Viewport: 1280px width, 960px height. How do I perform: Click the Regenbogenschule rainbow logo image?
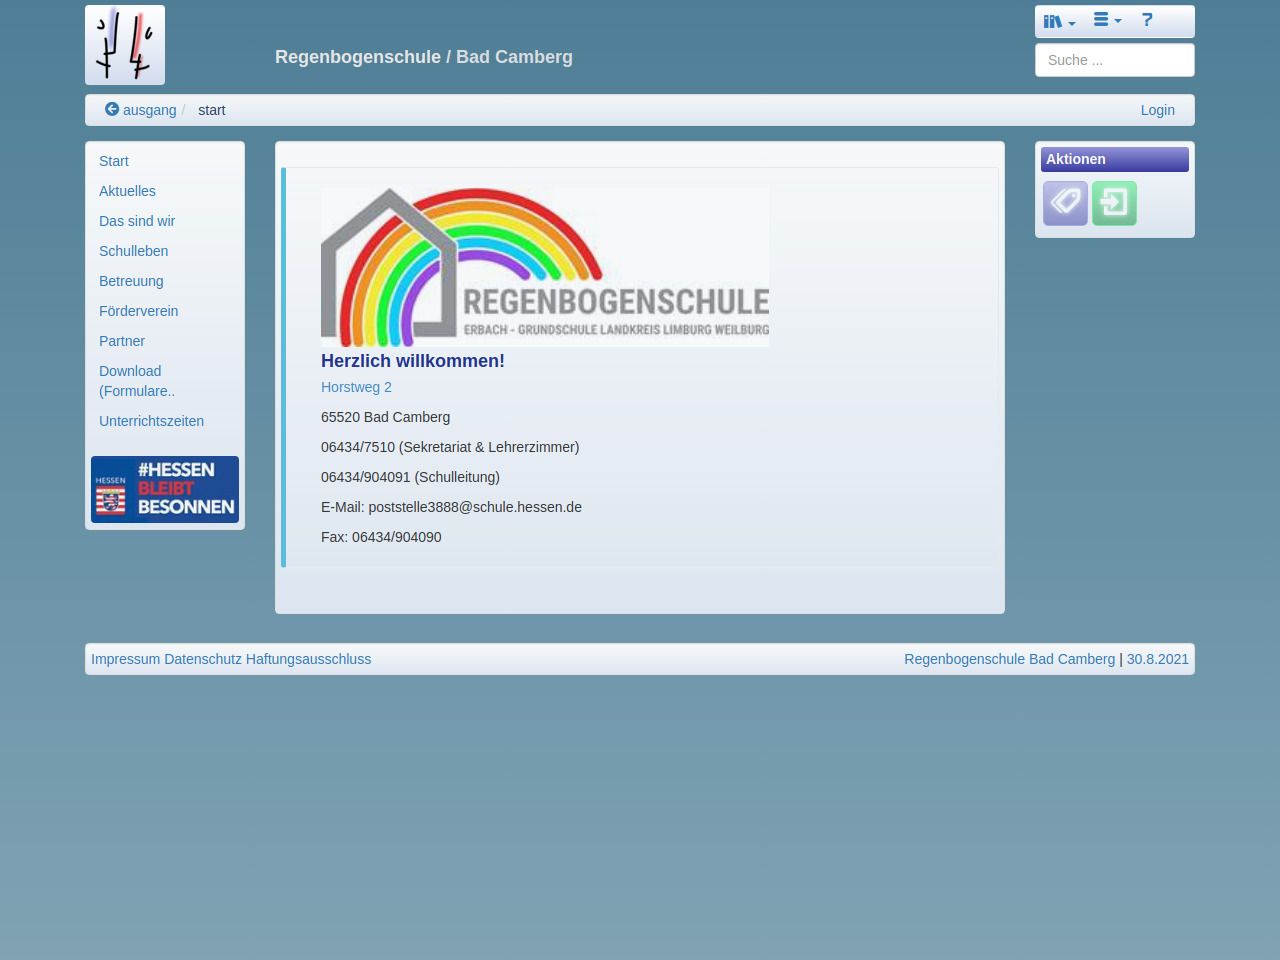pos(545,267)
